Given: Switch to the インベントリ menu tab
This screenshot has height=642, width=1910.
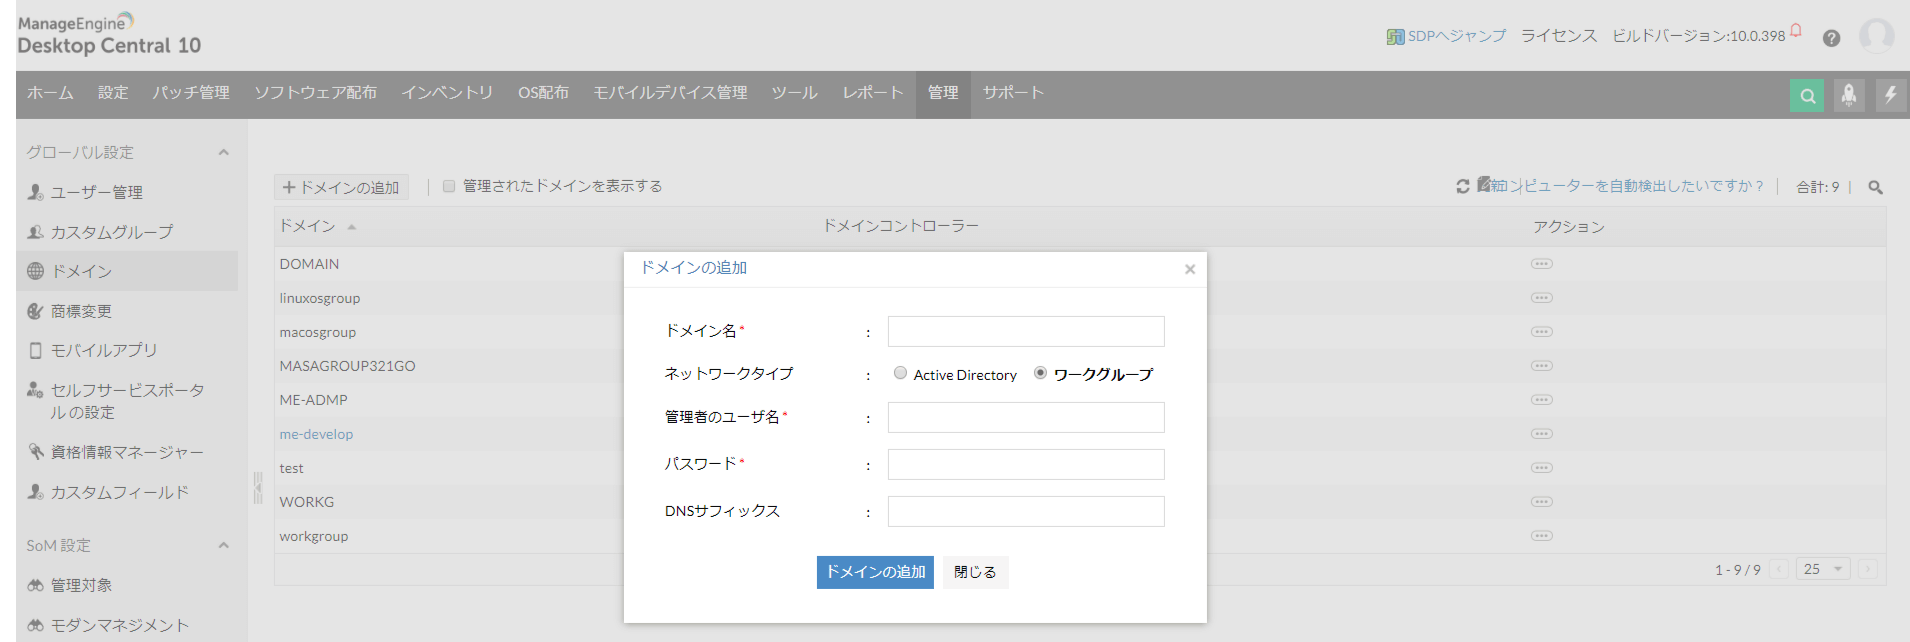Looking at the screenshot, I should [447, 93].
